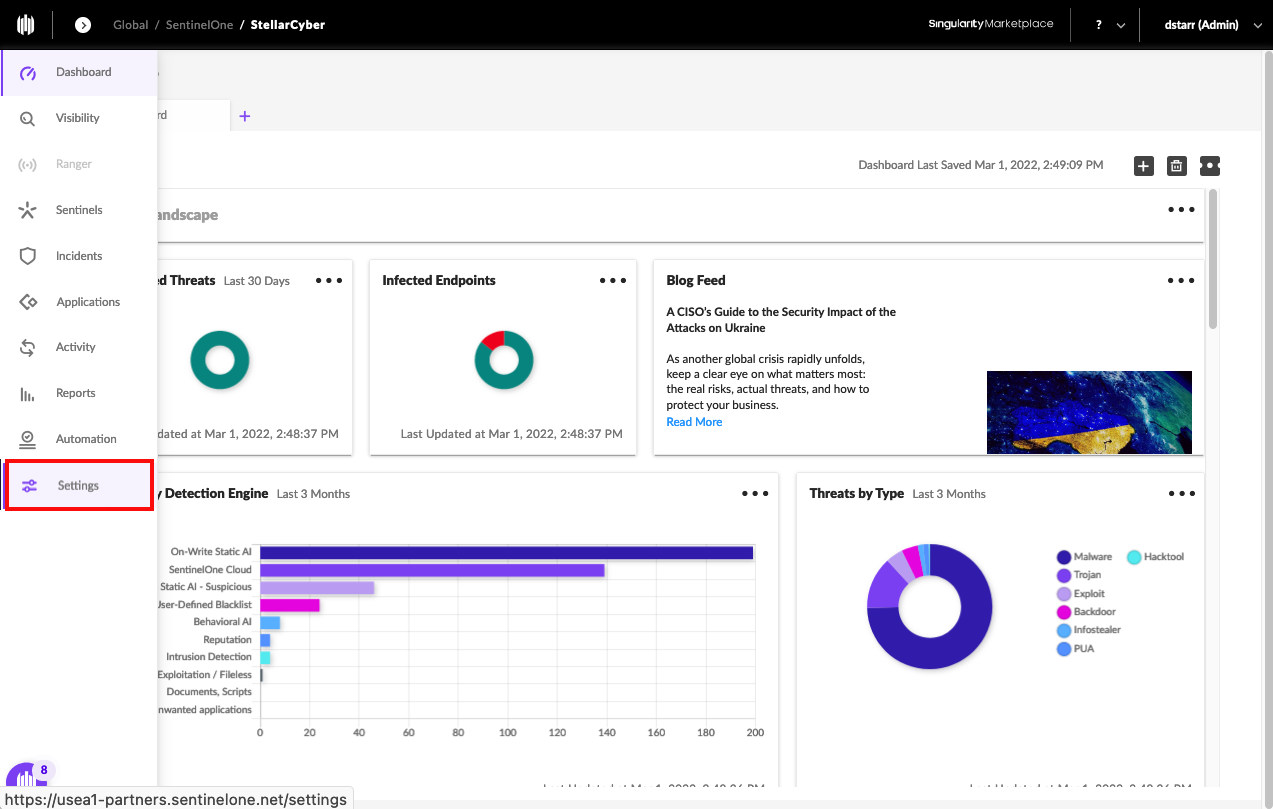This screenshot has height=809, width=1273.
Task: Toggle the Backdoor legend entry
Action: (1086, 612)
